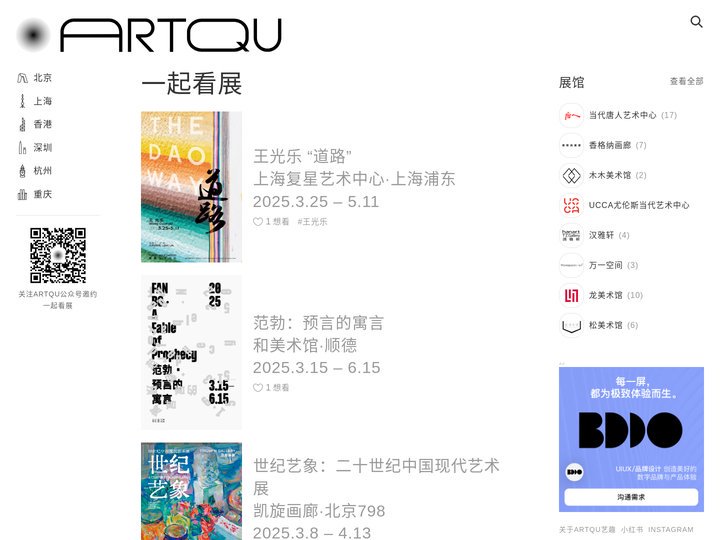
Task: Open 世纪艺象 exhibition title
Action: pyautogui.click(x=376, y=477)
